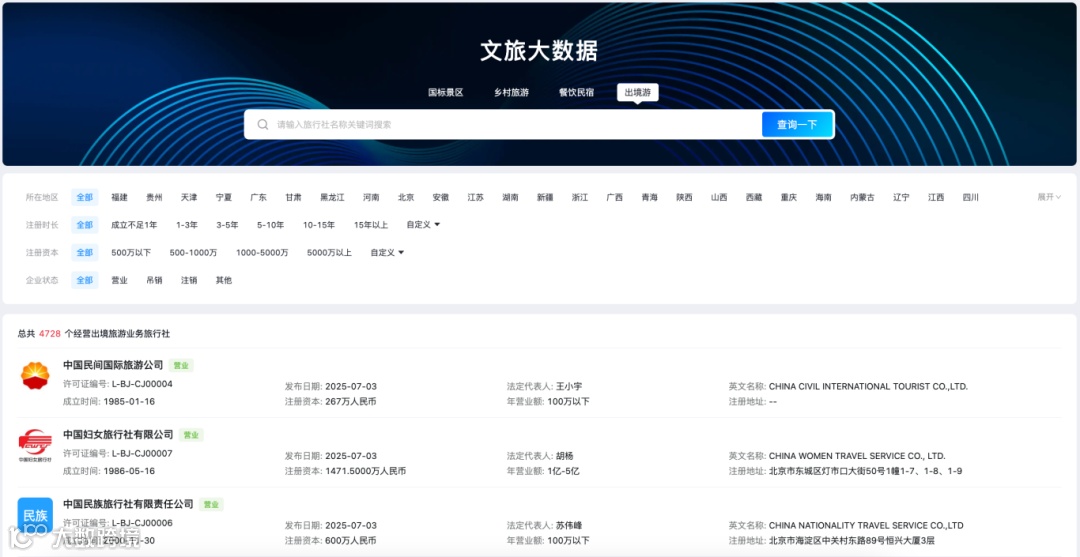Choose 15年以上 registration duration

pos(371,224)
